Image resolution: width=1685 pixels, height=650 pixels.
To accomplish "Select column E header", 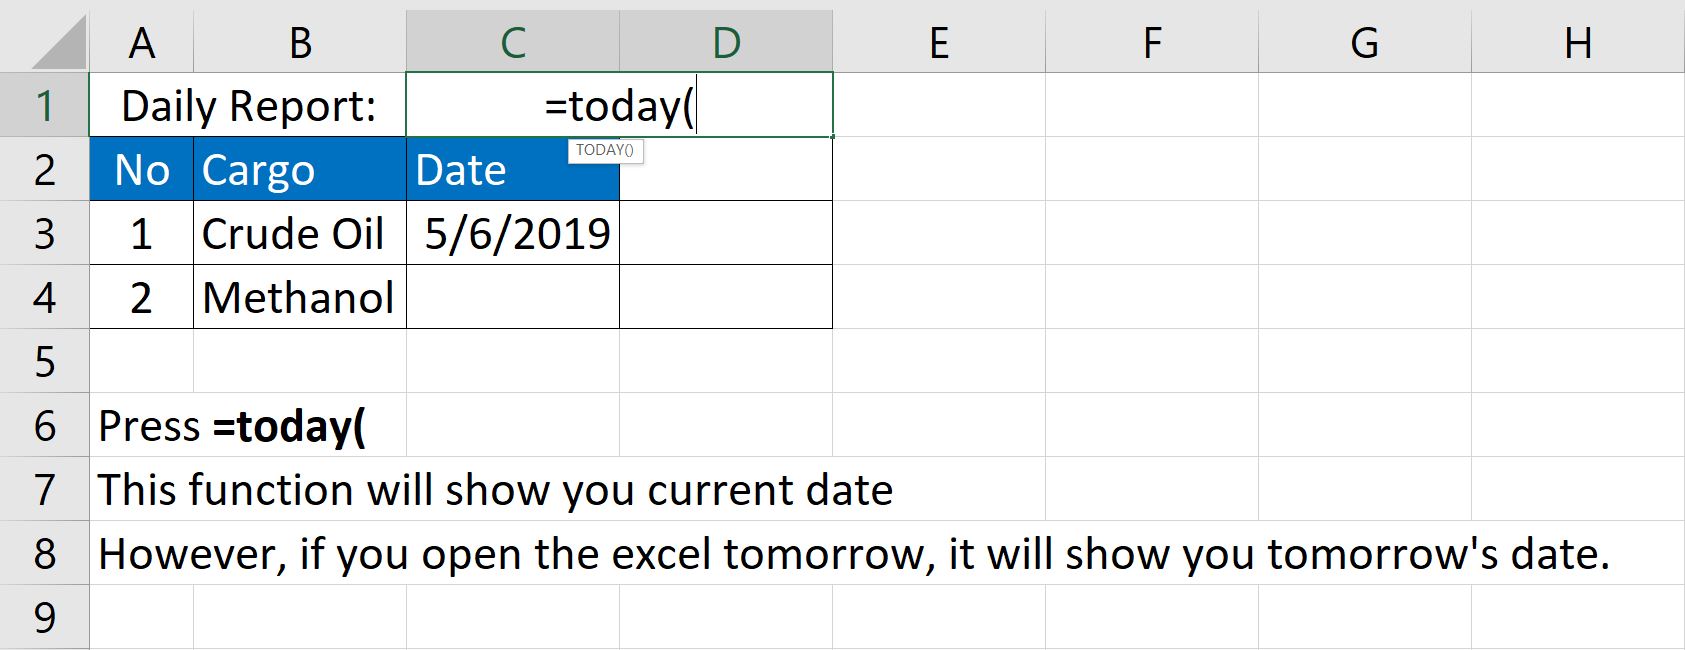I will point(938,43).
